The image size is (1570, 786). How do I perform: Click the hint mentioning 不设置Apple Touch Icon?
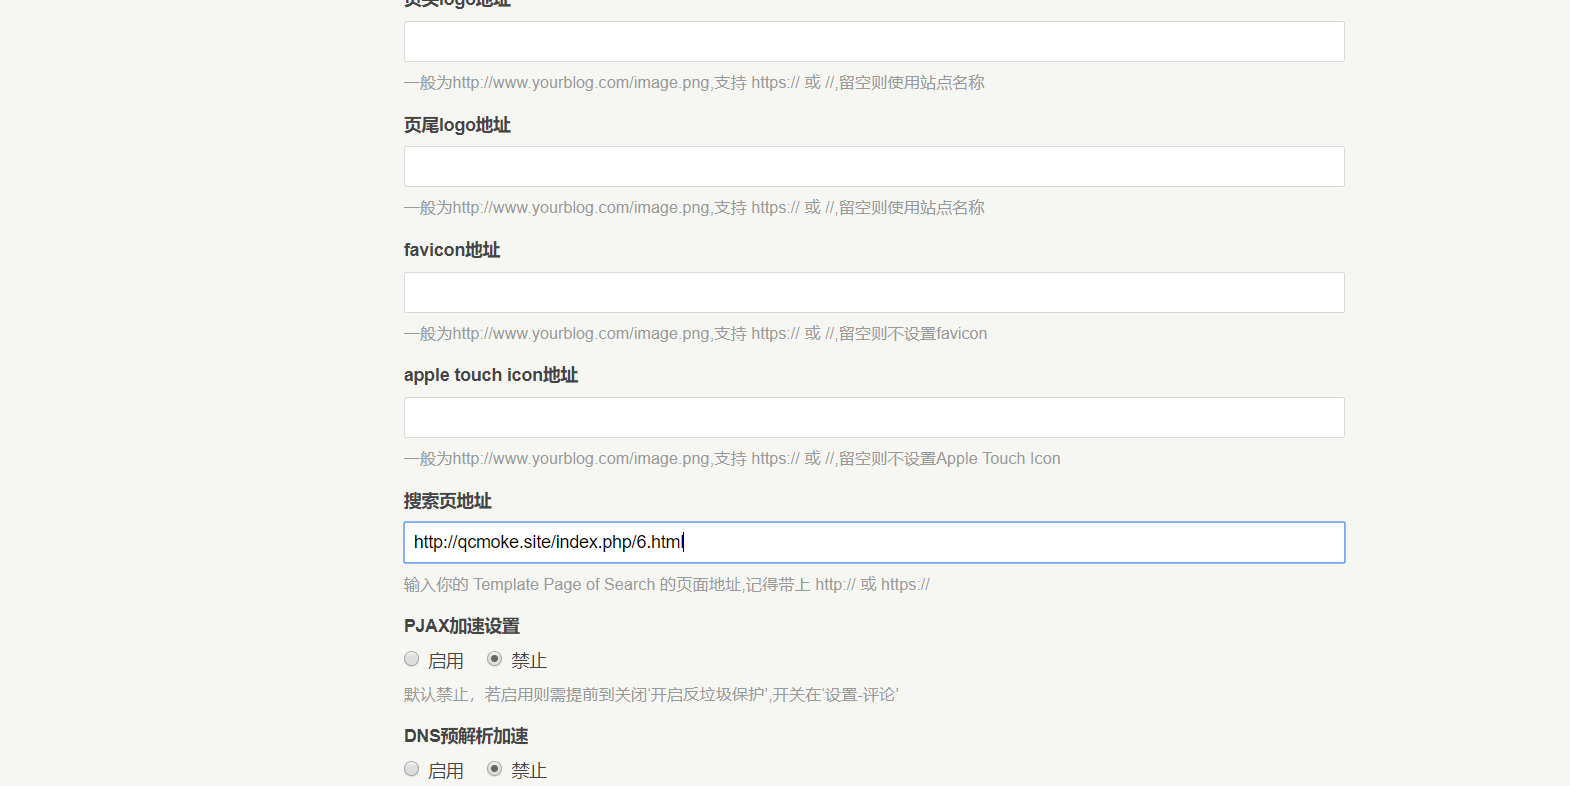(732, 459)
